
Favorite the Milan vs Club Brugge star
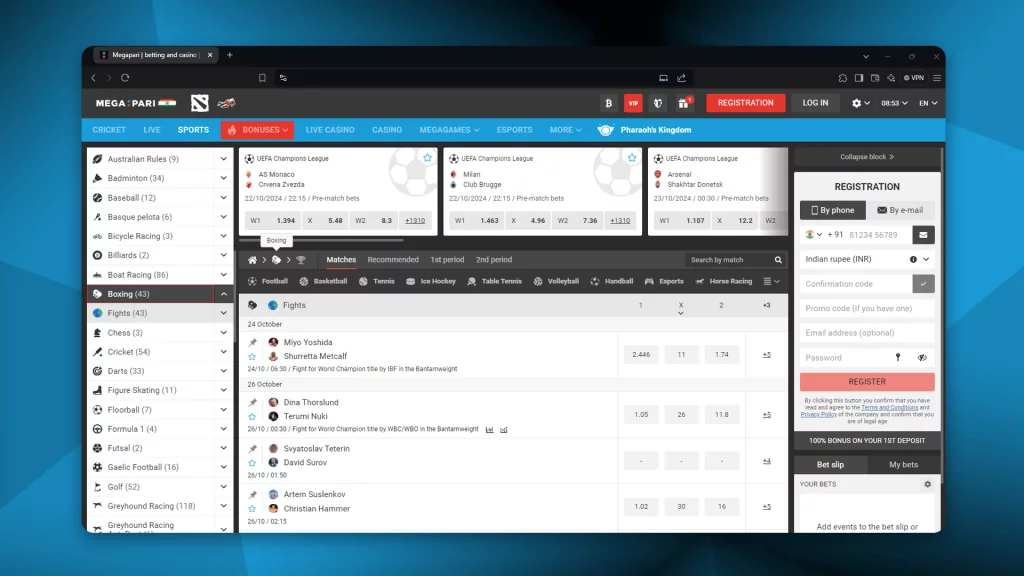pyautogui.click(x=632, y=157)
